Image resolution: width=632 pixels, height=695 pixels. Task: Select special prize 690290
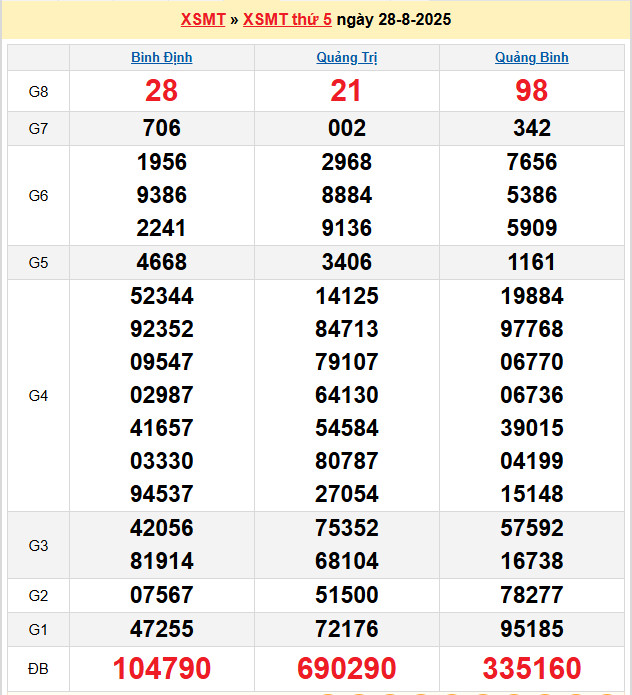[x=347, y=669]
